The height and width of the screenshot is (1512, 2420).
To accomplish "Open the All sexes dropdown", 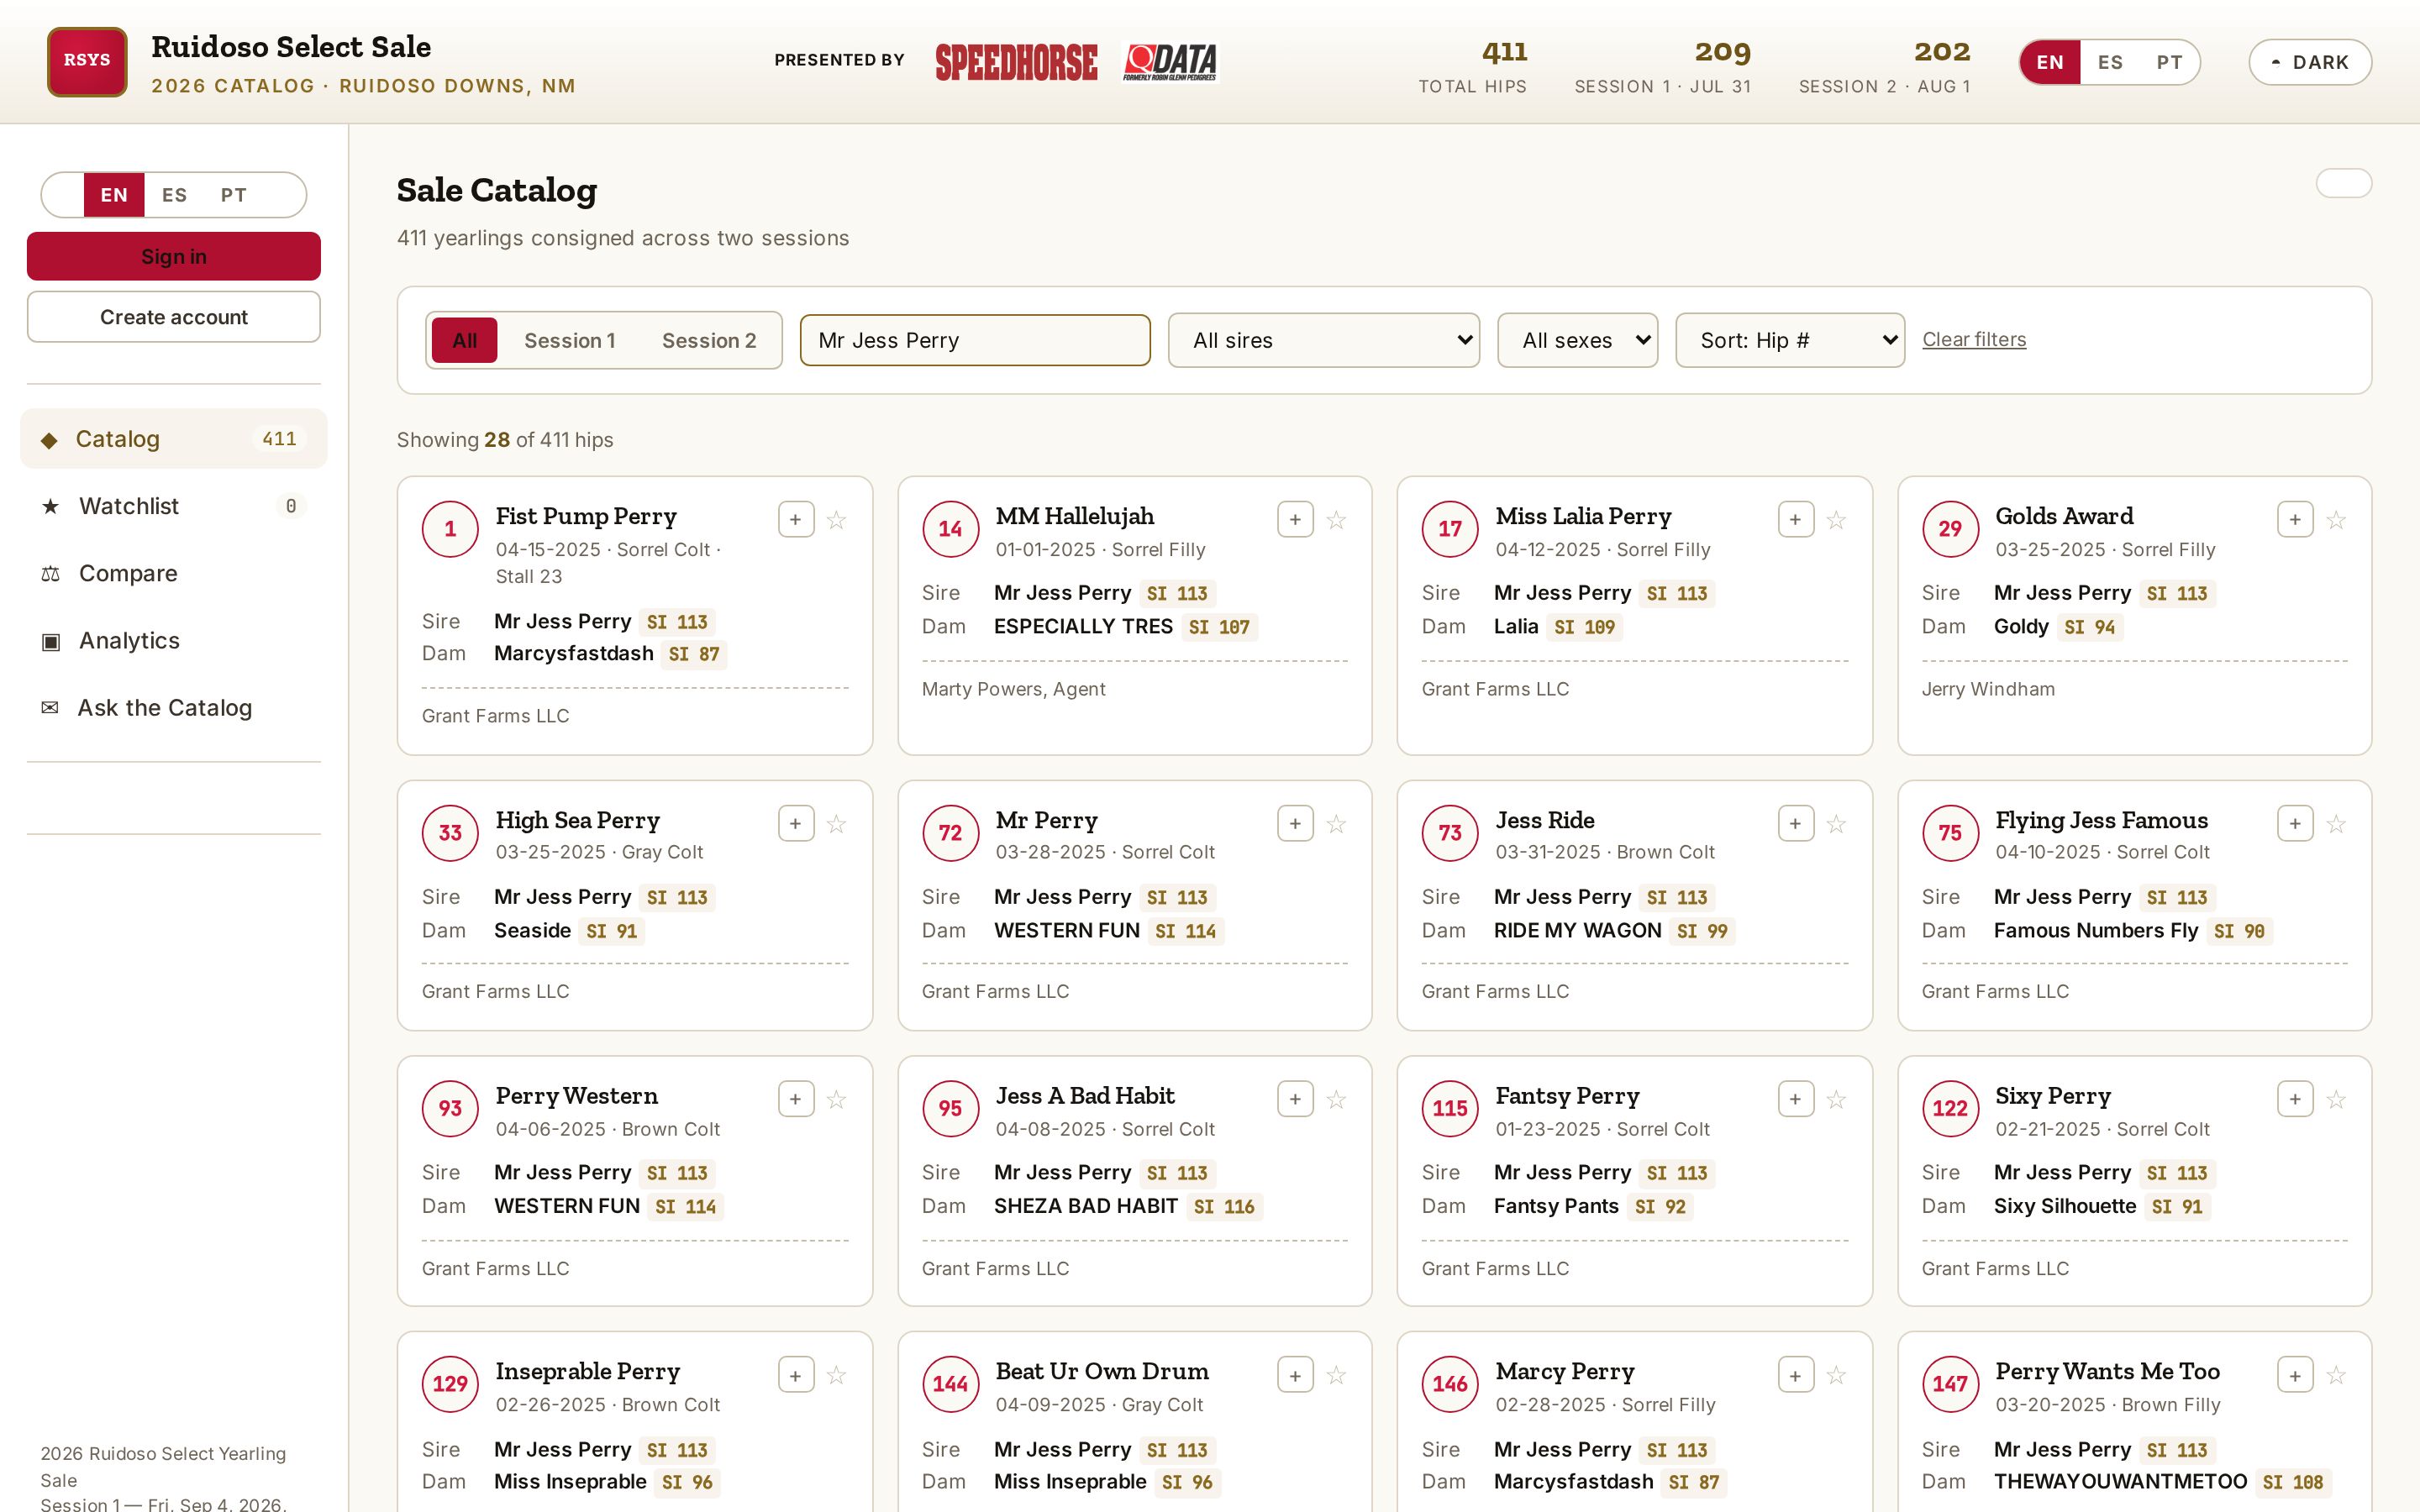I will point(1577,340).
